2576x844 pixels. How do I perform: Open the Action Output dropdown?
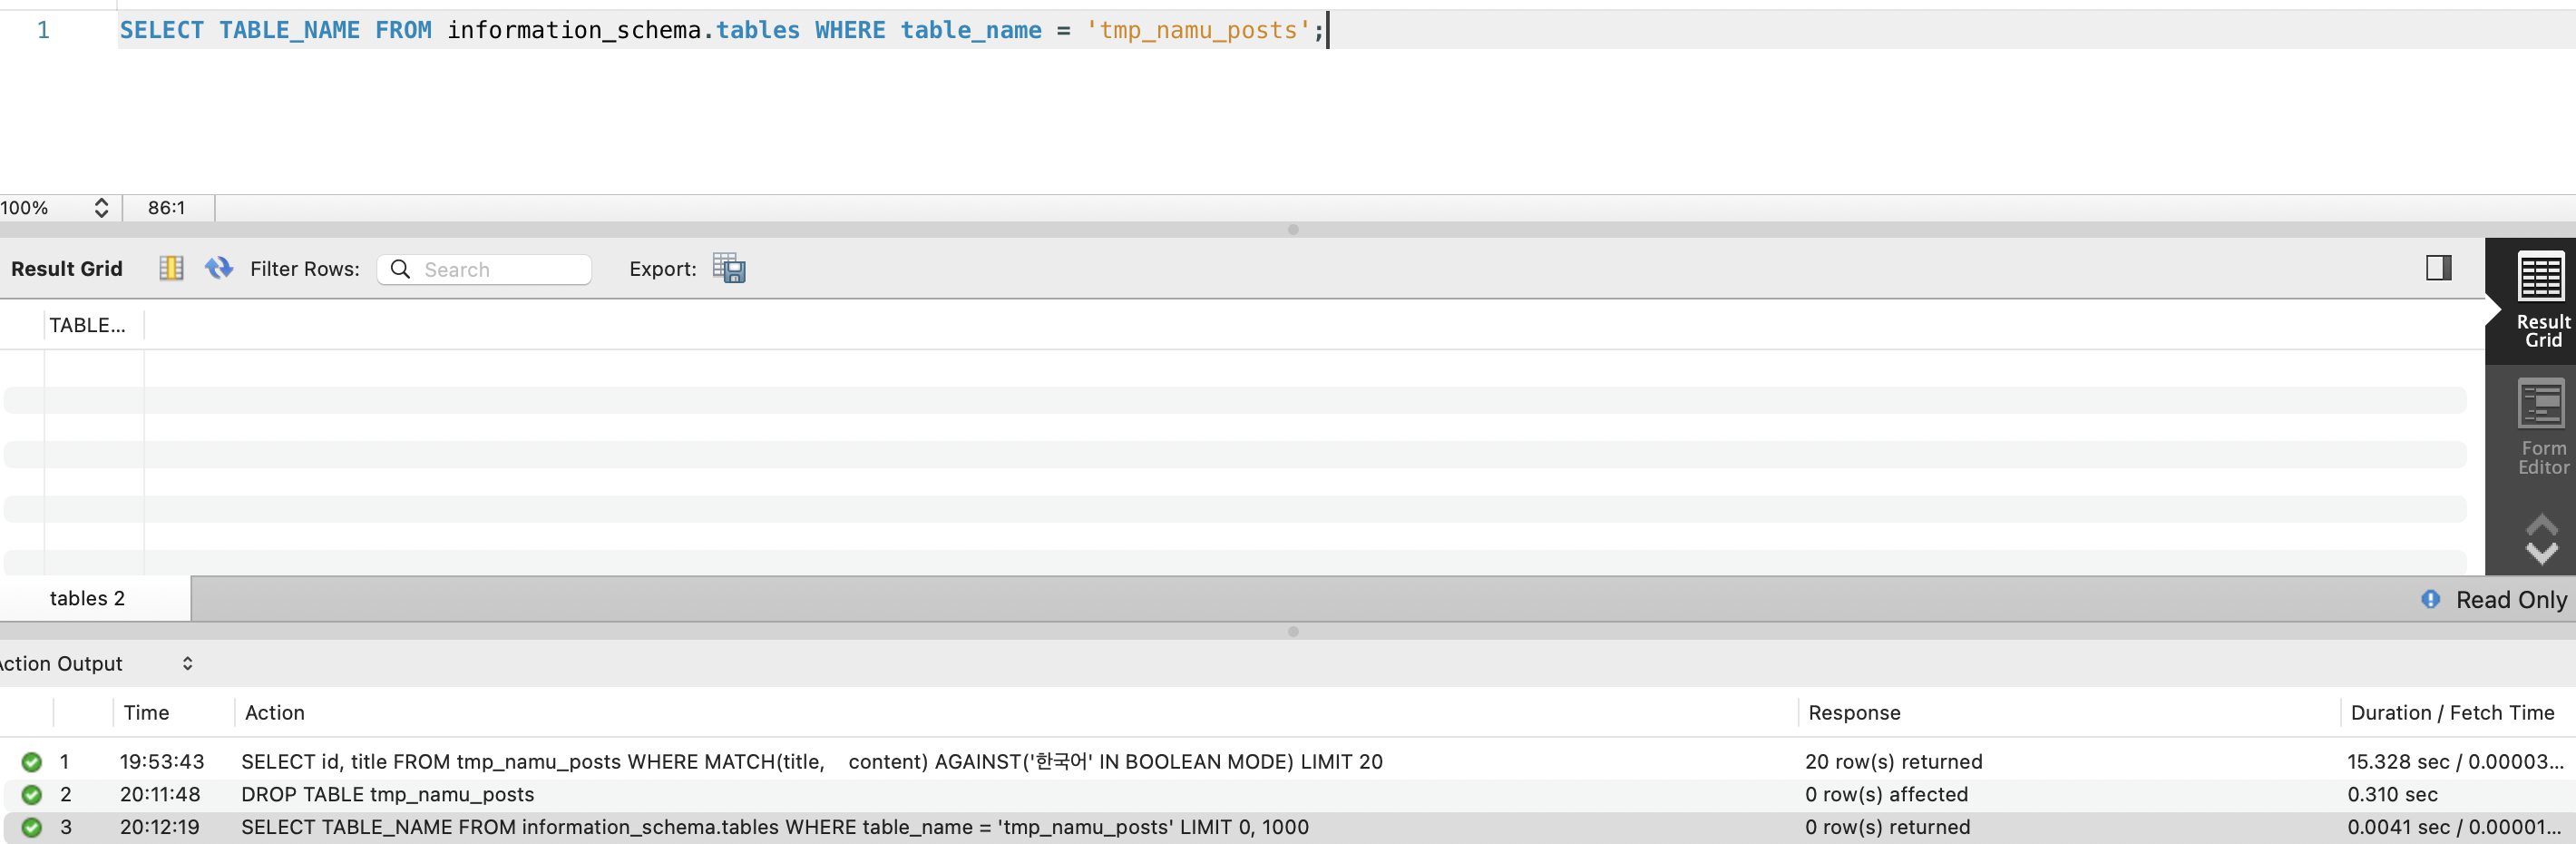(x=188, y=663)
